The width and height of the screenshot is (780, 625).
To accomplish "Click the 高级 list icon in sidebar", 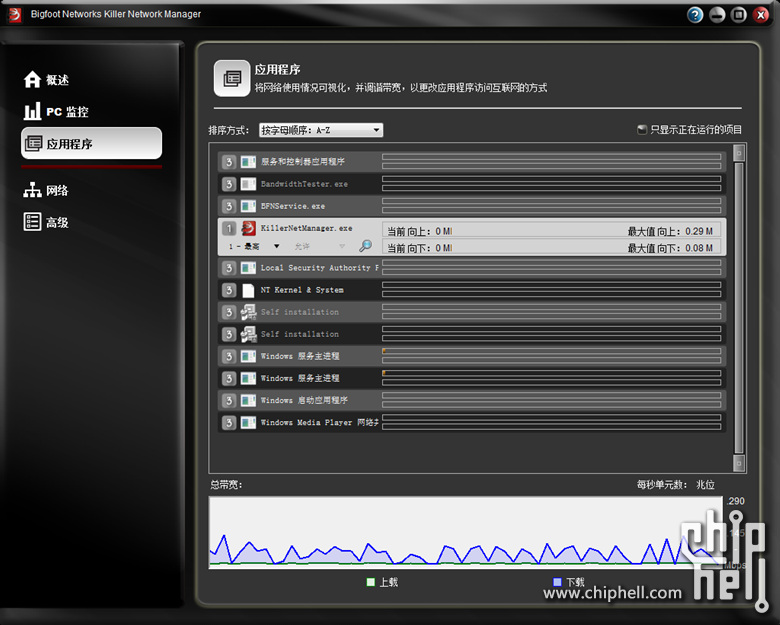I will 32,222.
